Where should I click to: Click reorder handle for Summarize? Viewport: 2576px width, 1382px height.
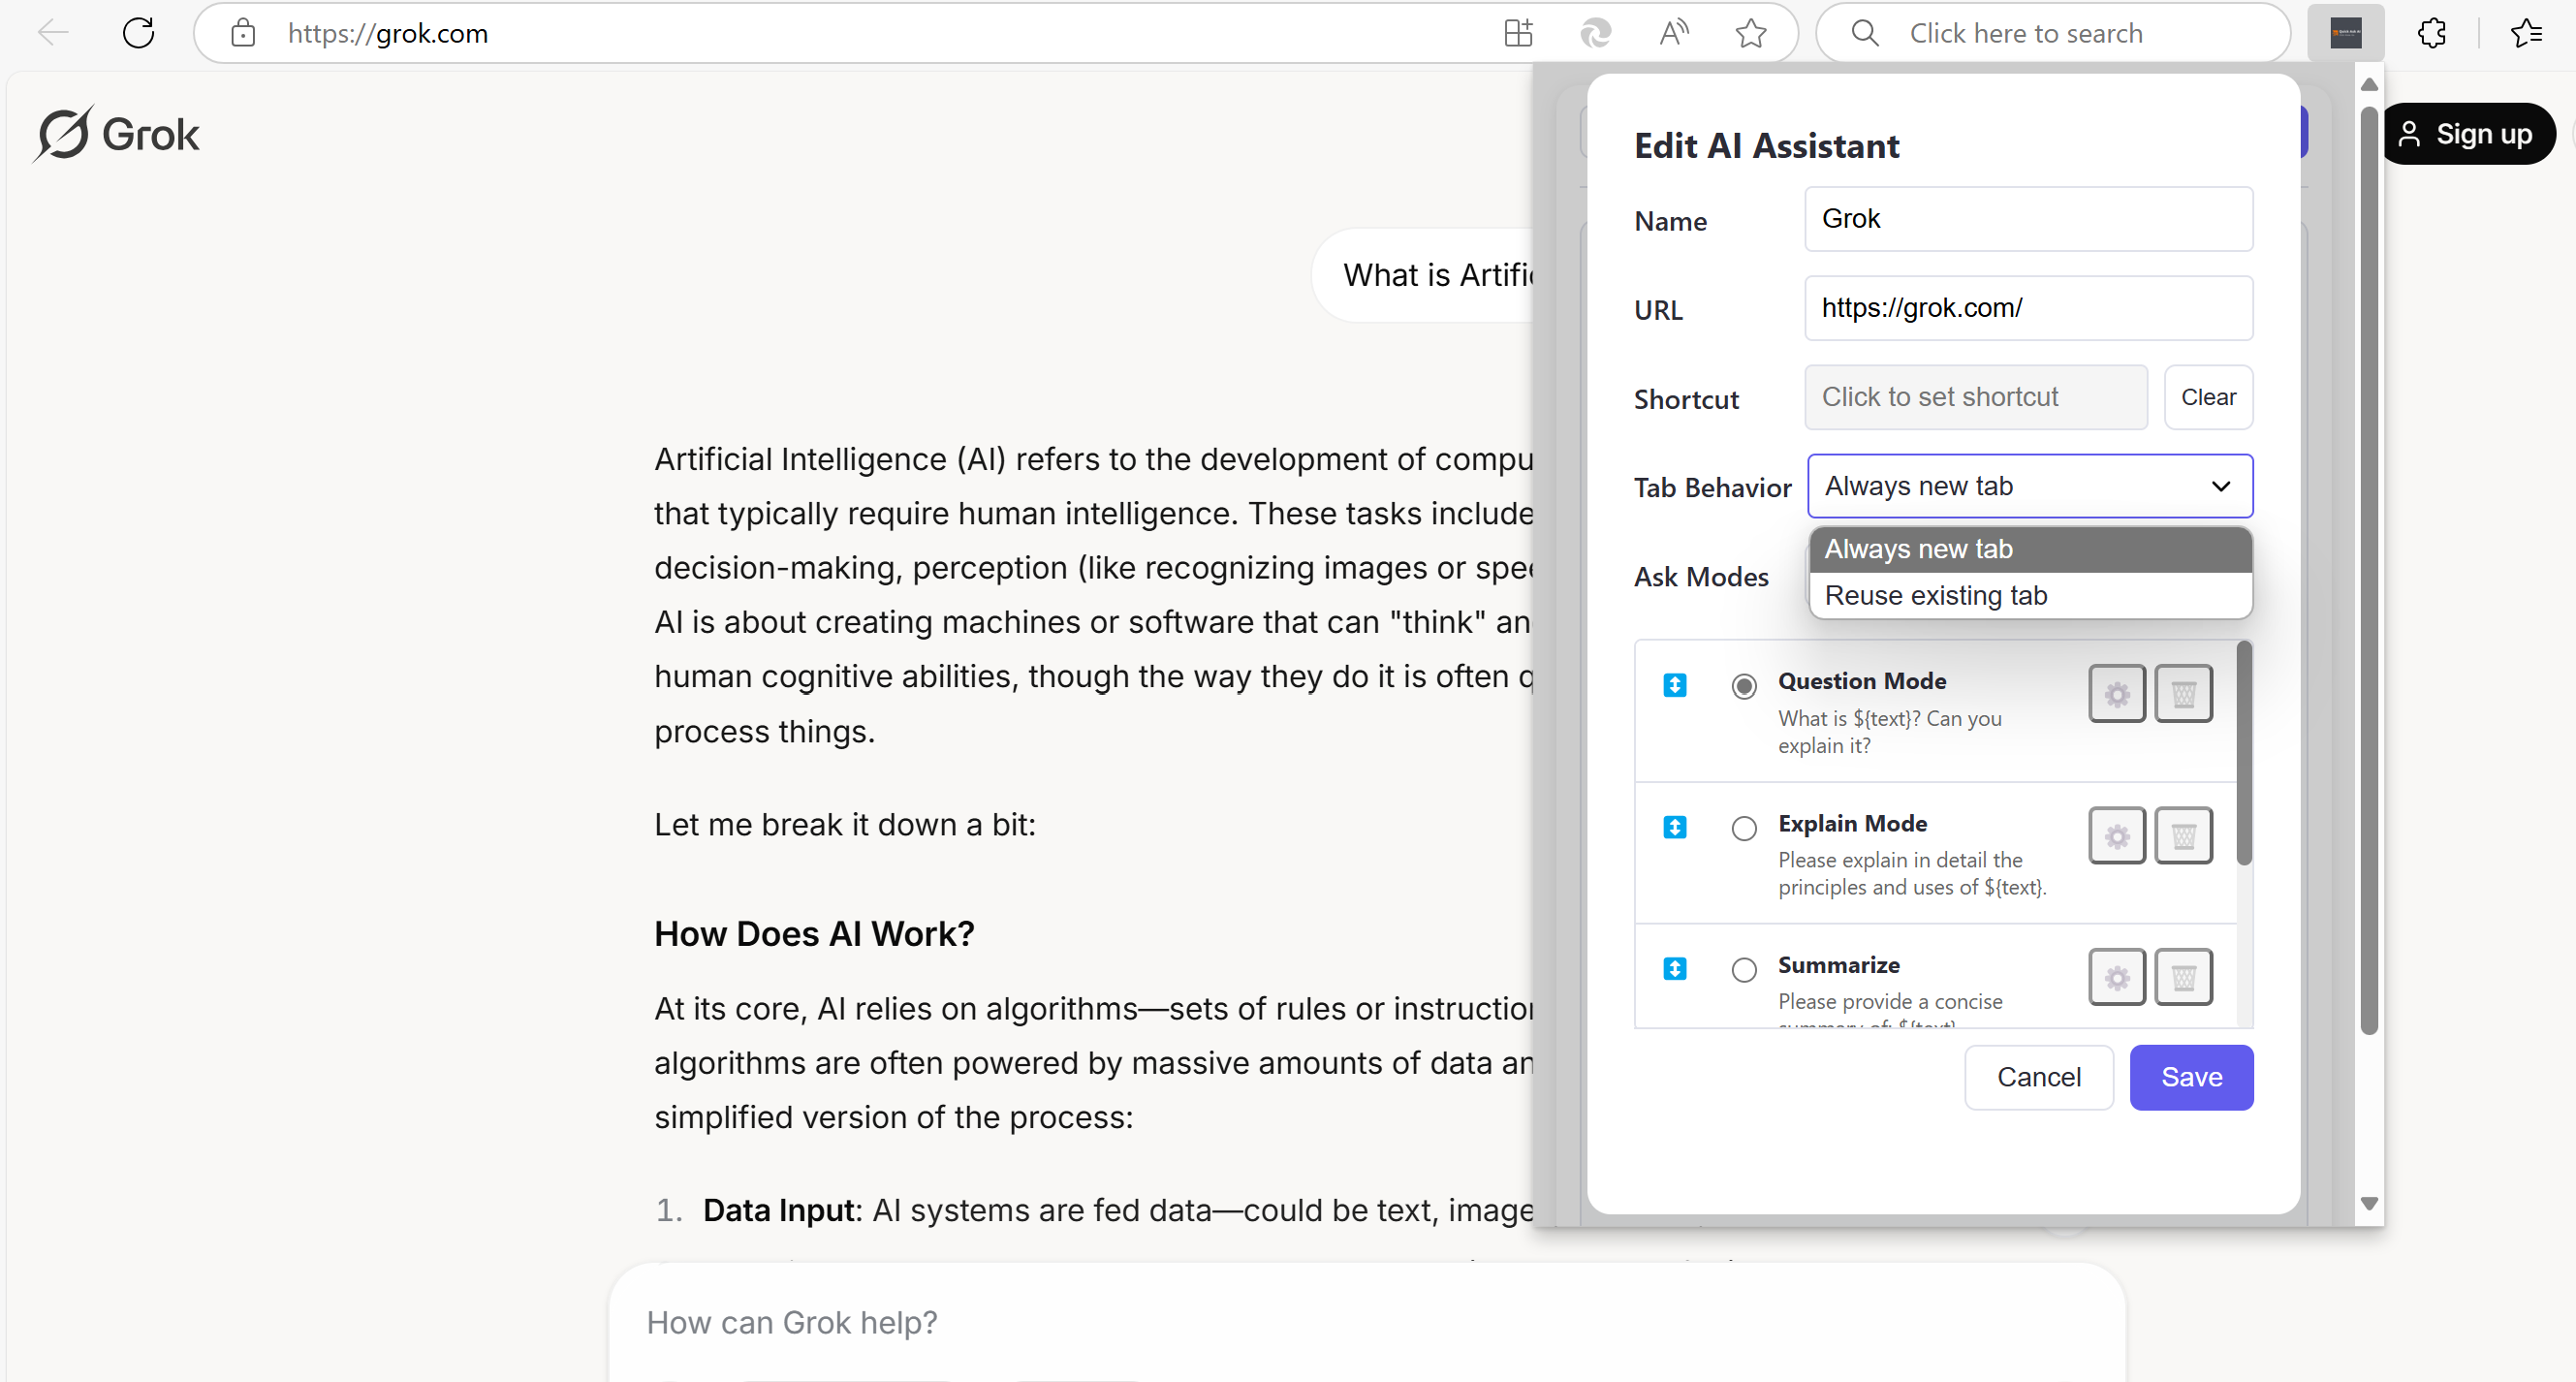pos(1675,969)
